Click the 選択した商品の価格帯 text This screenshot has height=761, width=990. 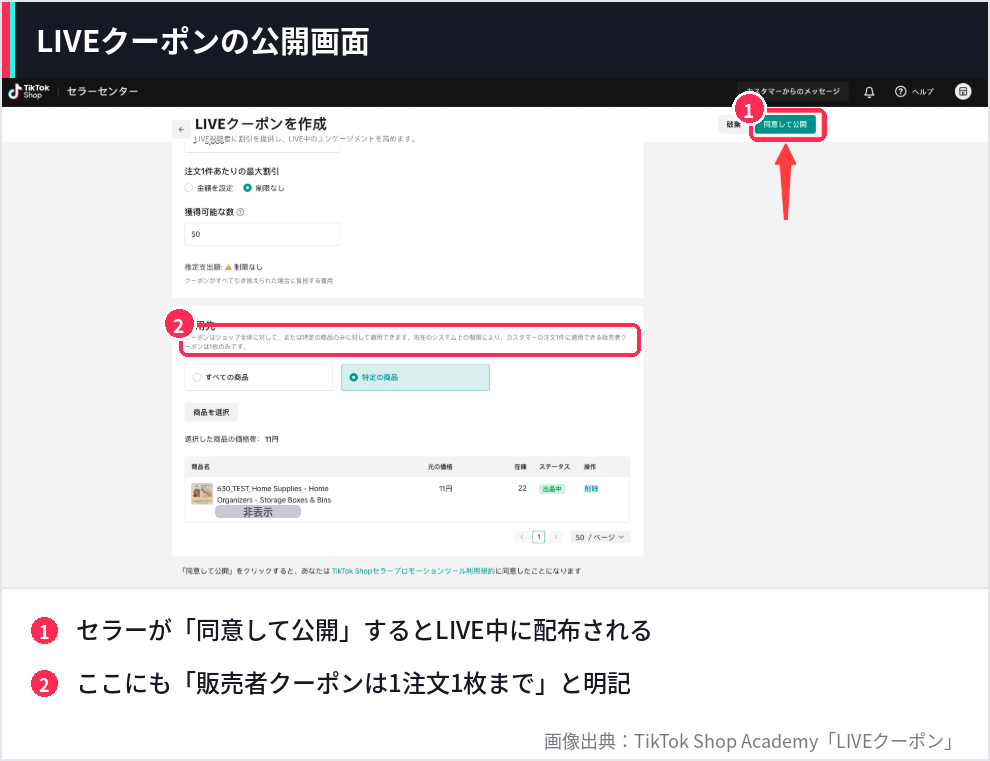(231, 439)
